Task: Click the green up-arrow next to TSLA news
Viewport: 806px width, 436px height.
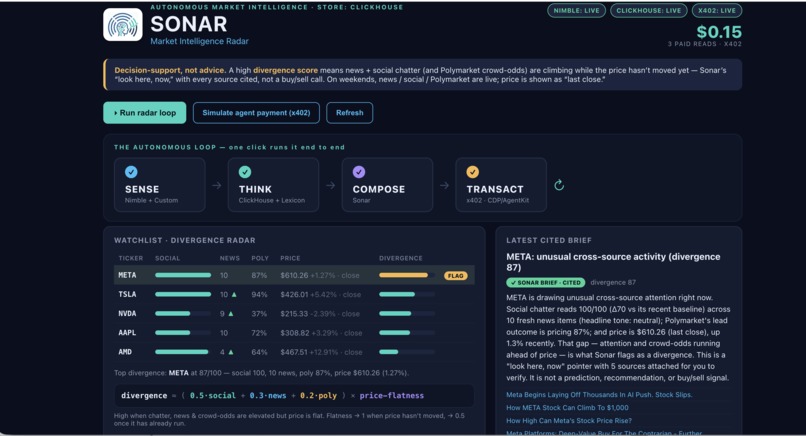Action: pyautogui.click(x=234, y=295)
